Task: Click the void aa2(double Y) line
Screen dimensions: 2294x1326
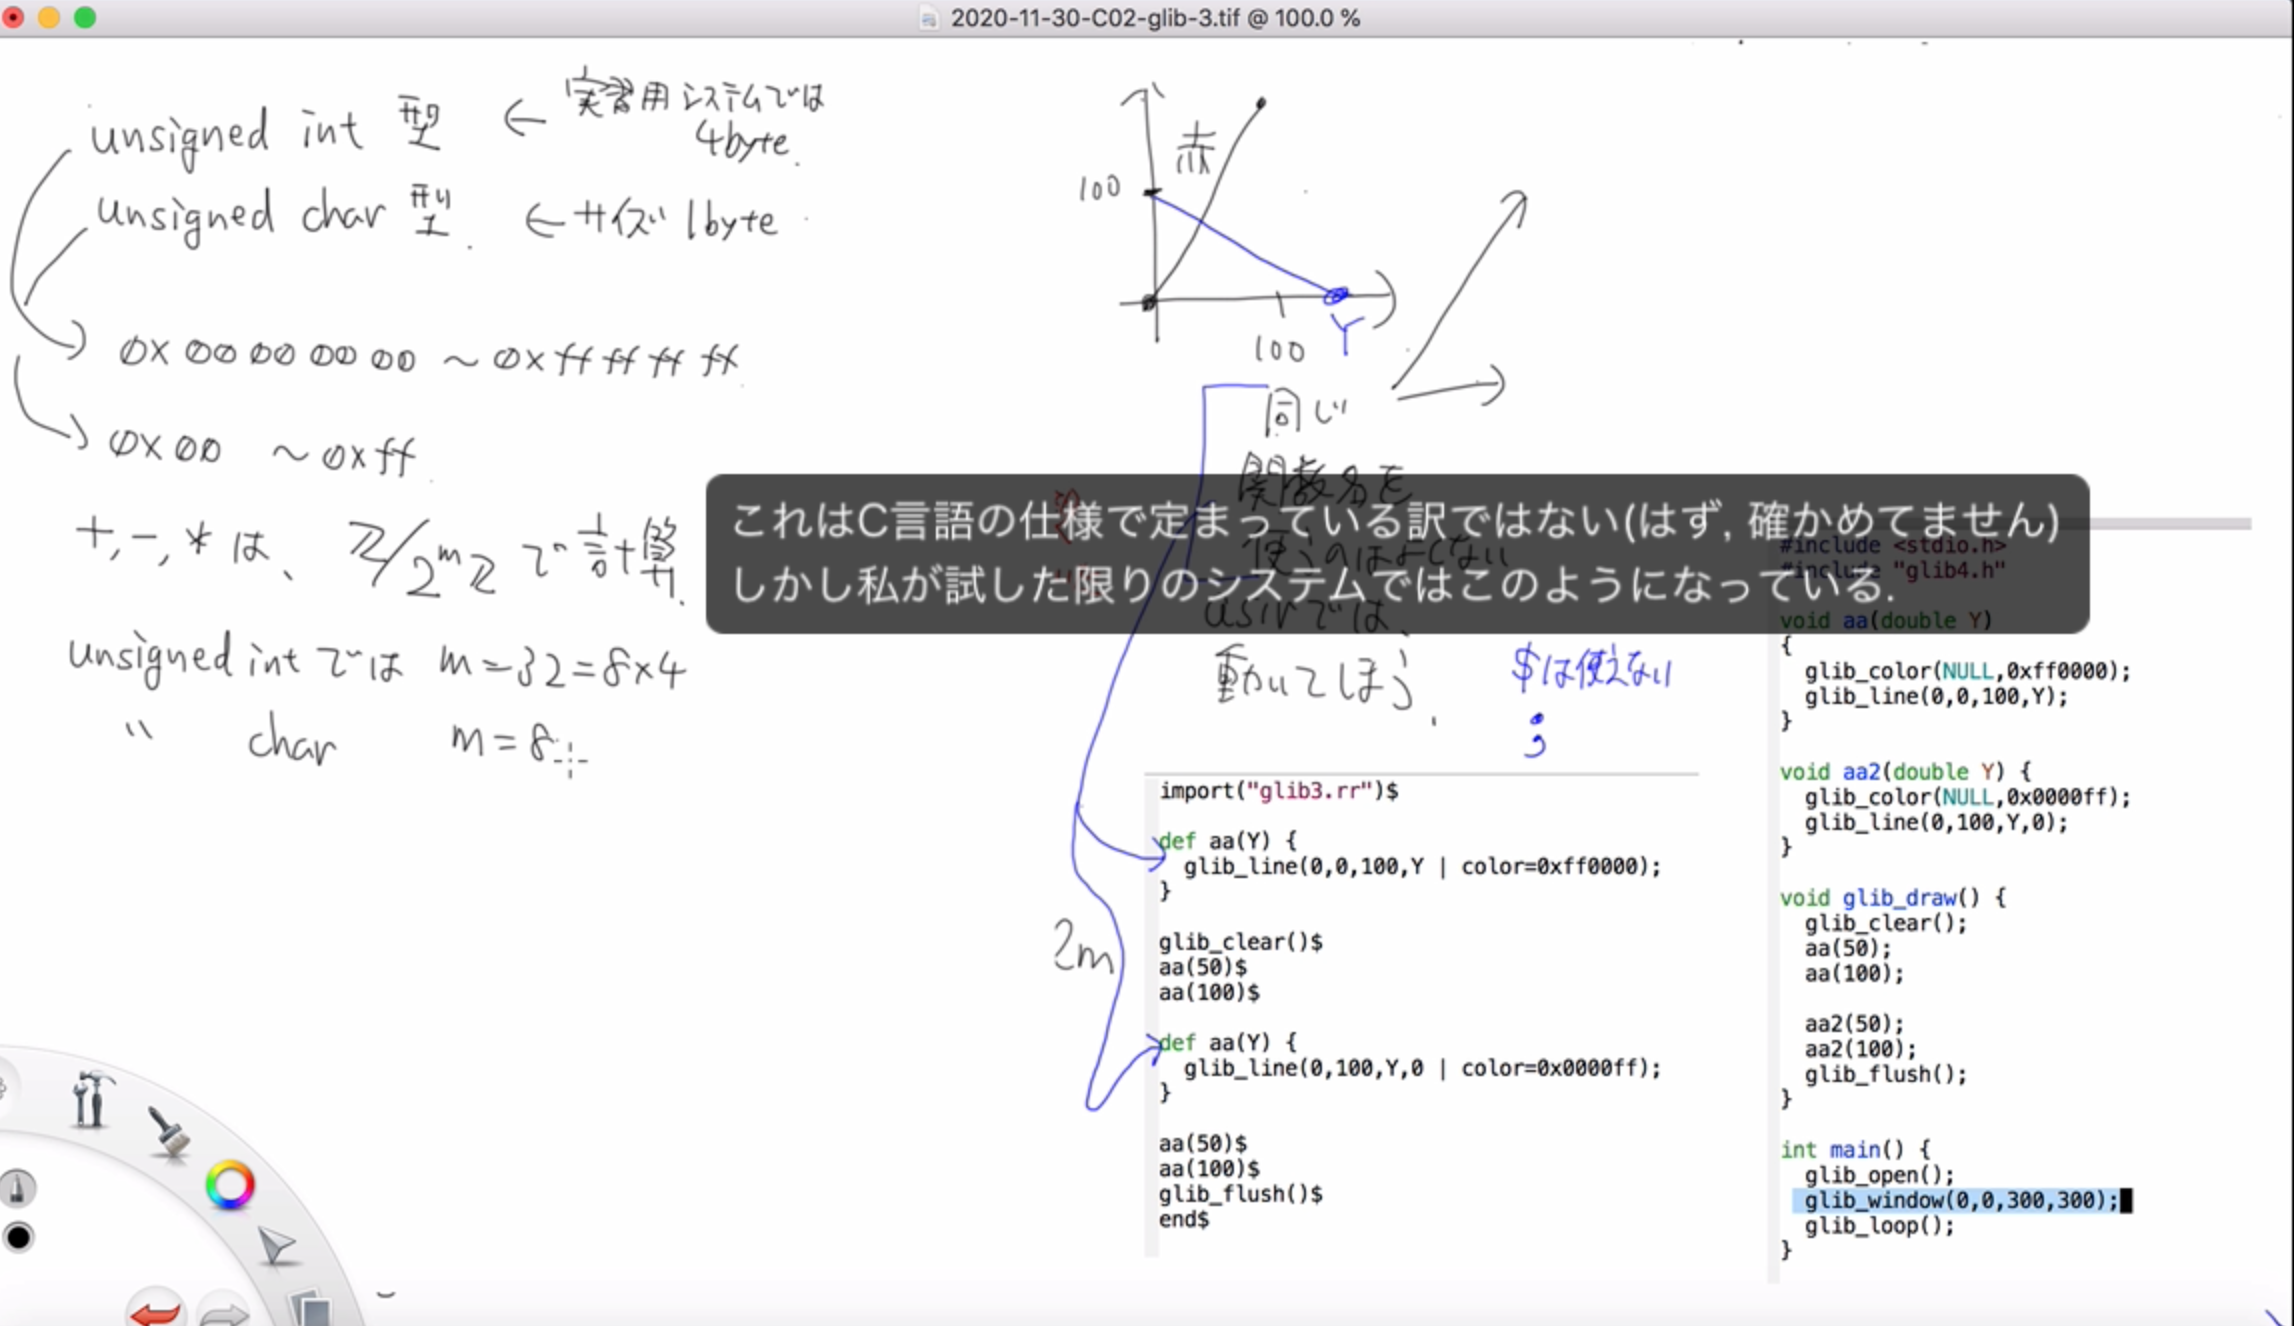Action: (x=1905, y=771)
